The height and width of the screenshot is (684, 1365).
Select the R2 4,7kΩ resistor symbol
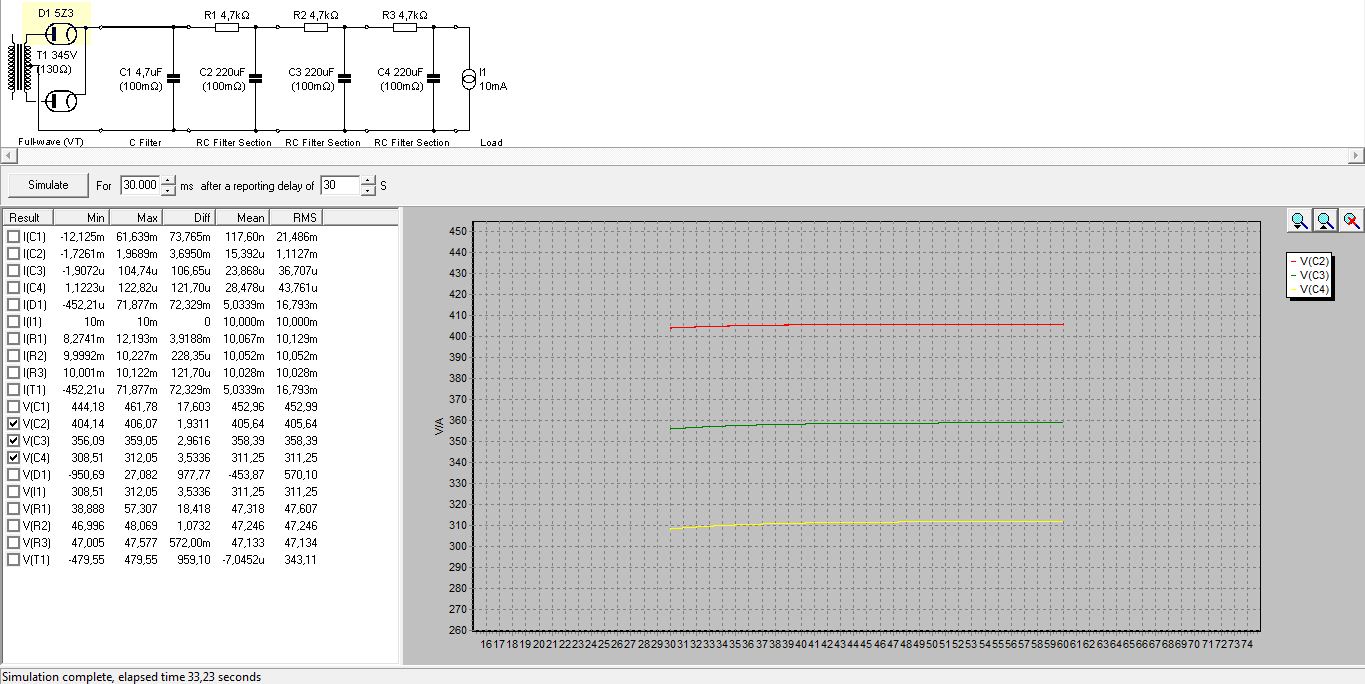pos(316,28)
